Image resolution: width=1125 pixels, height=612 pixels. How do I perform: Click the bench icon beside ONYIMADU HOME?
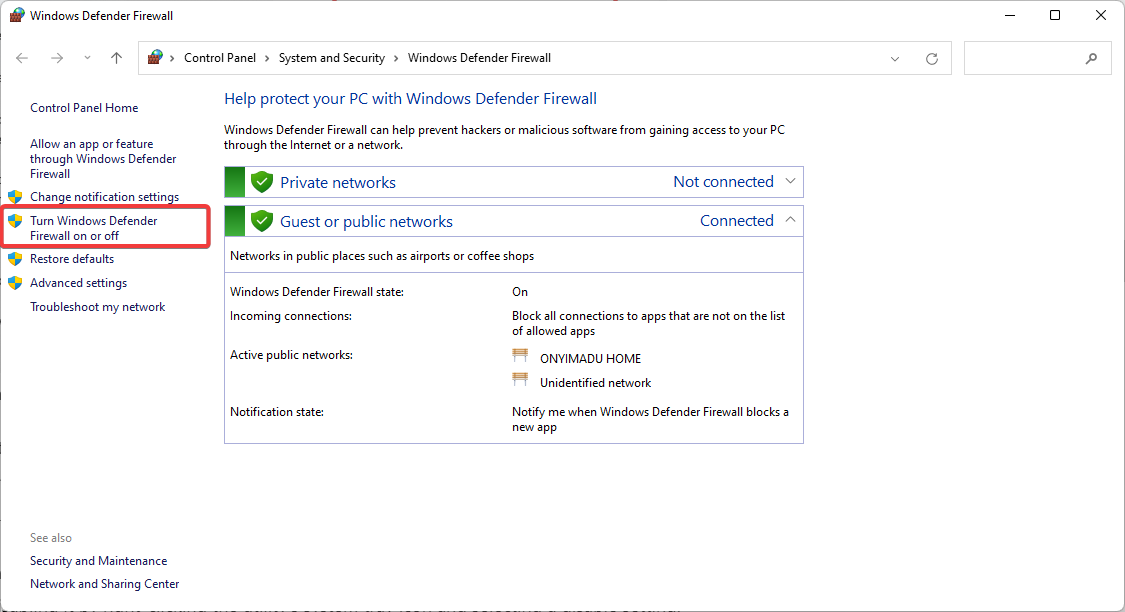point(520,357)
